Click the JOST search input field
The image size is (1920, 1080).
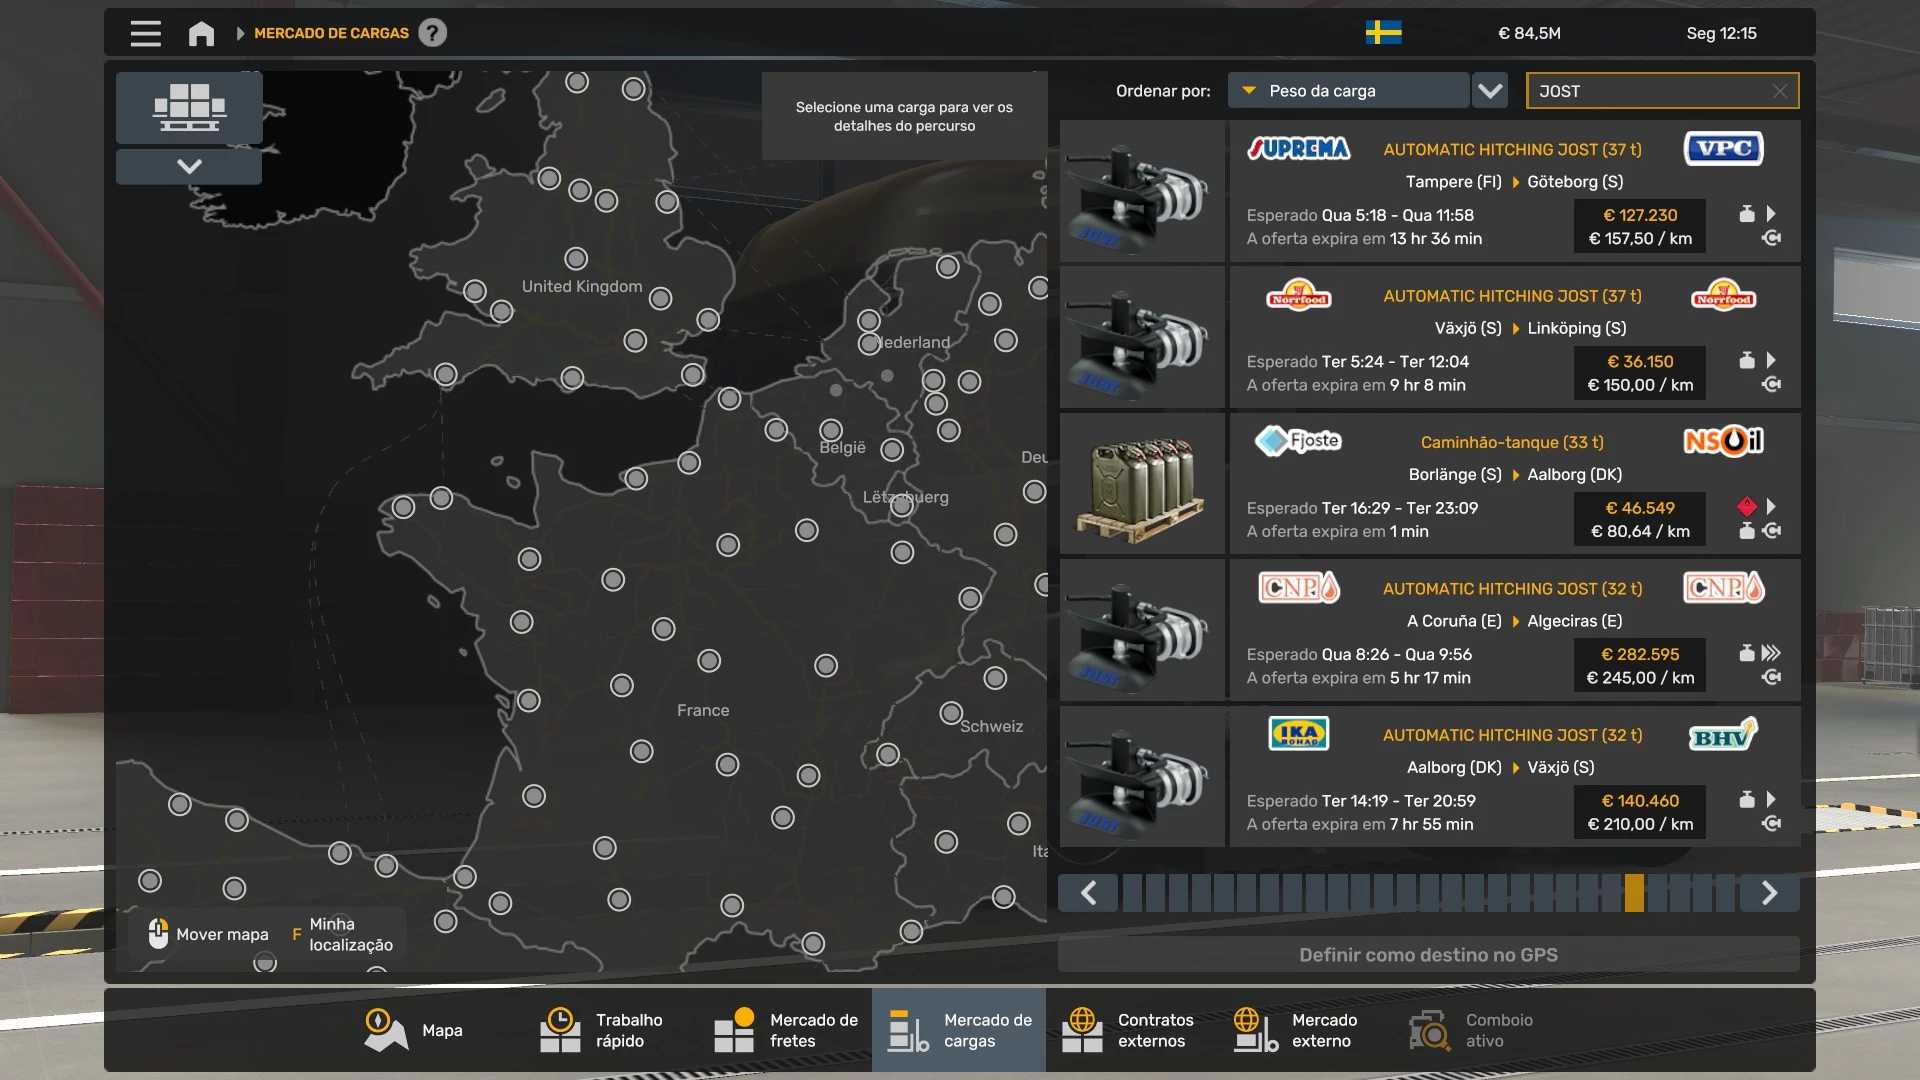point(1652,91)
